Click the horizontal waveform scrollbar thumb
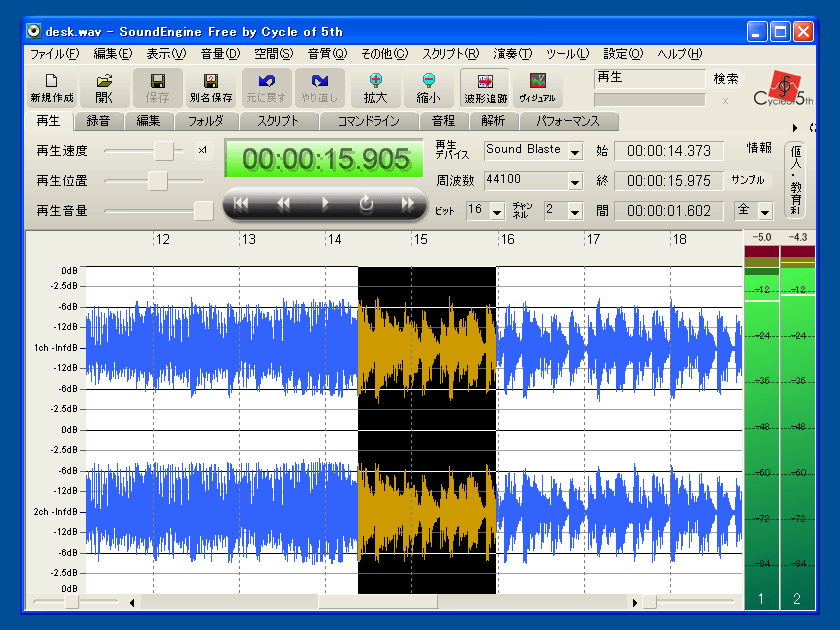The image size is (840, 630). point(378,603)
